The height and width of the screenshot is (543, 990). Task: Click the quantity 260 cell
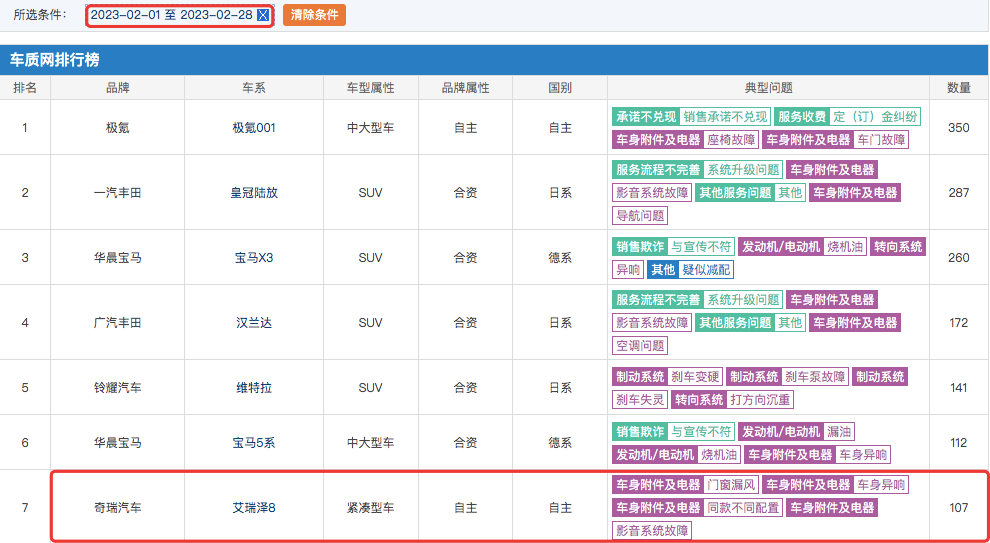pyautogui.click(x=959, y=258)
